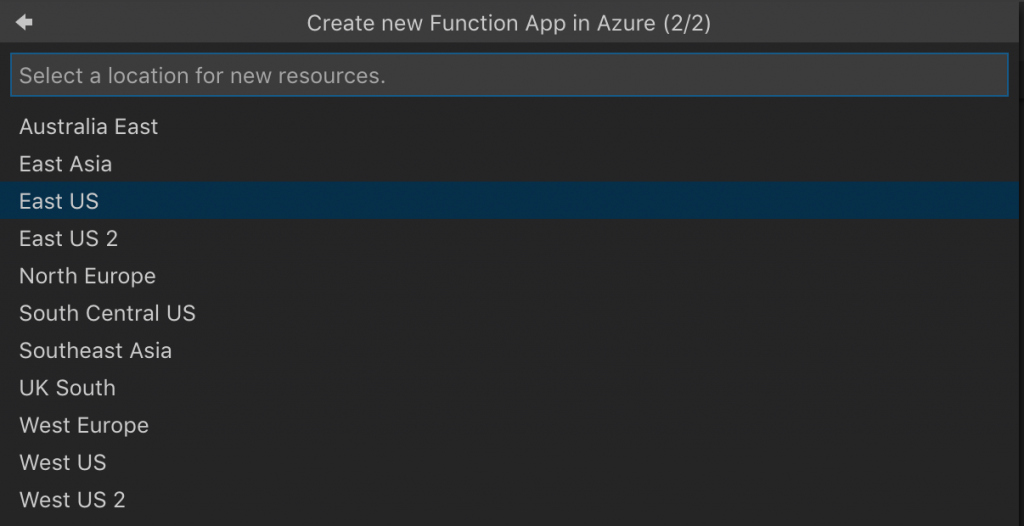Viewport: 1024px width, 526px height.
Task: Select Australia East location
Action: 89,127
